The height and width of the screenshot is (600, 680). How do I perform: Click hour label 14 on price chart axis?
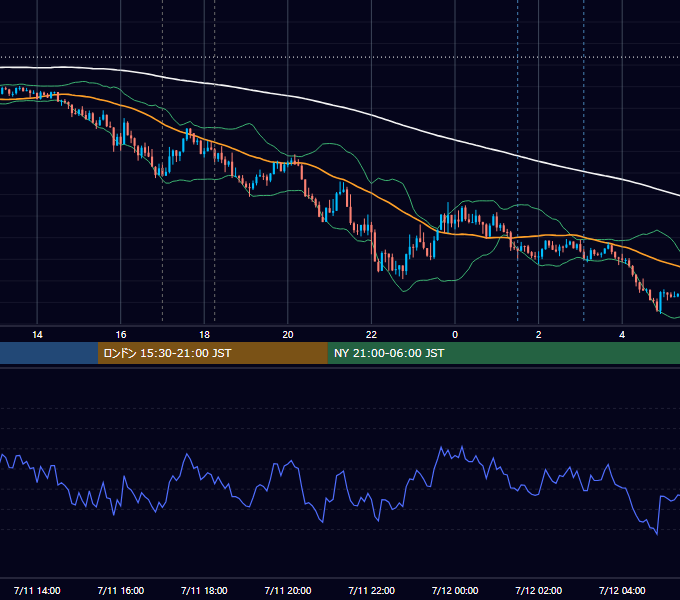click(x=37, y=335)
